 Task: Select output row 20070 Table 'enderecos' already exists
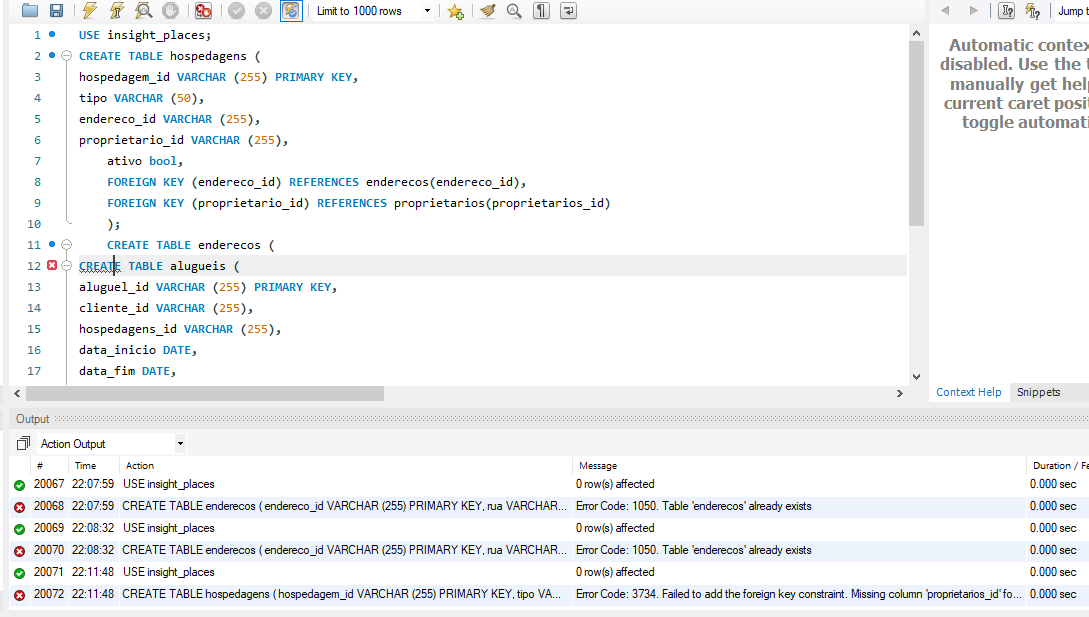pyautogui.click(x=549, y=550)
